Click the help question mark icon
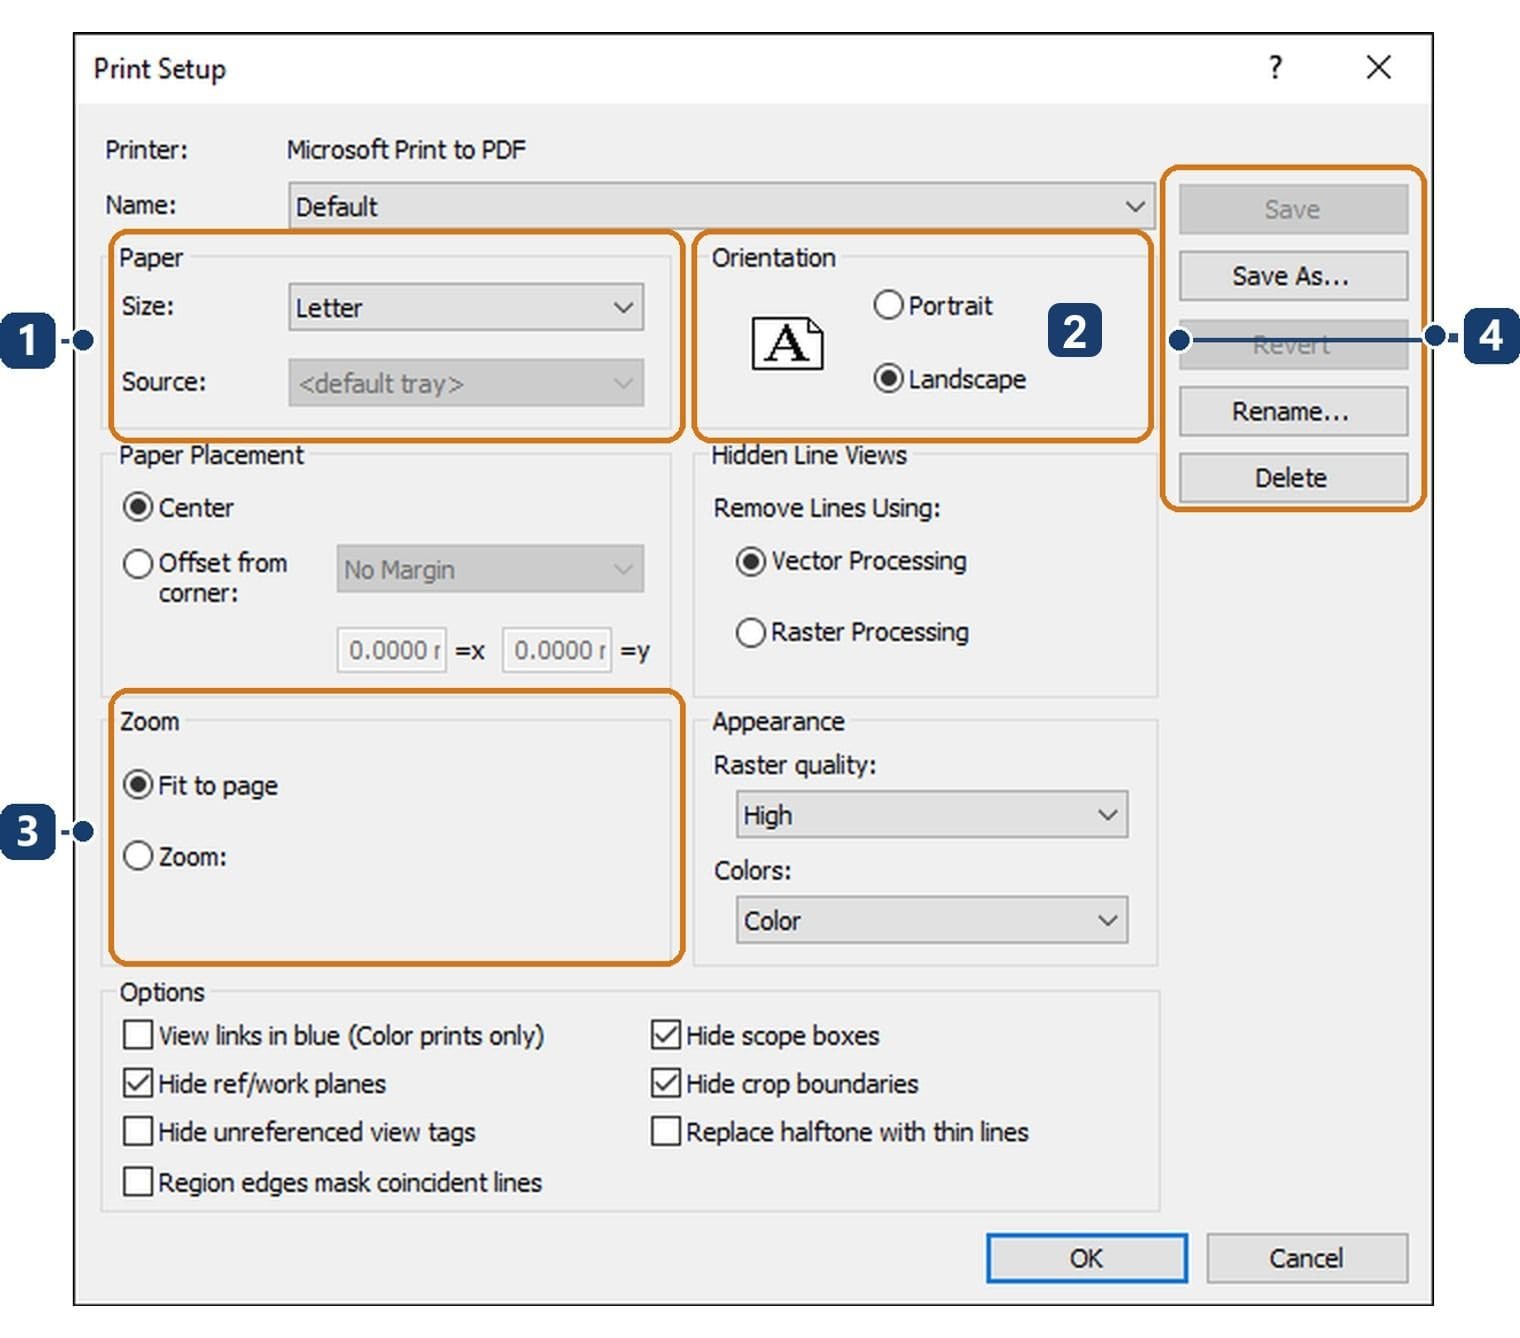1520x1338 pixels. [x=1275, y=67]
